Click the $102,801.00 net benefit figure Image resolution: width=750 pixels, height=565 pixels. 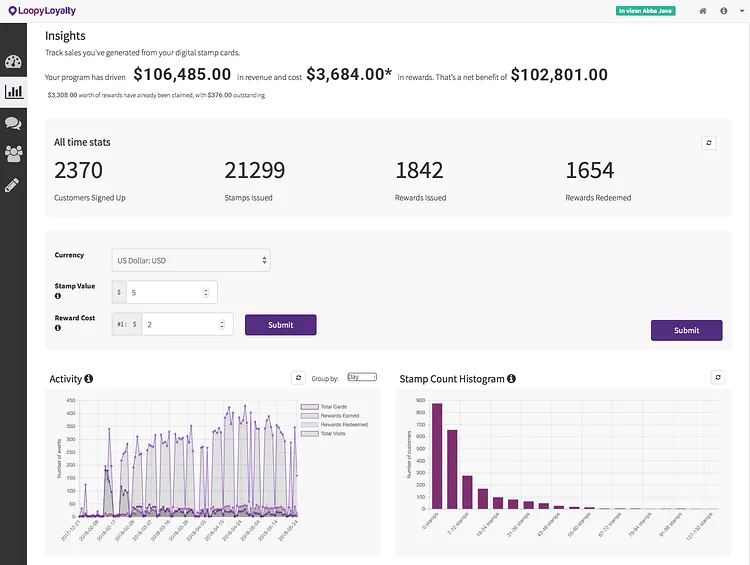point(559,75)
